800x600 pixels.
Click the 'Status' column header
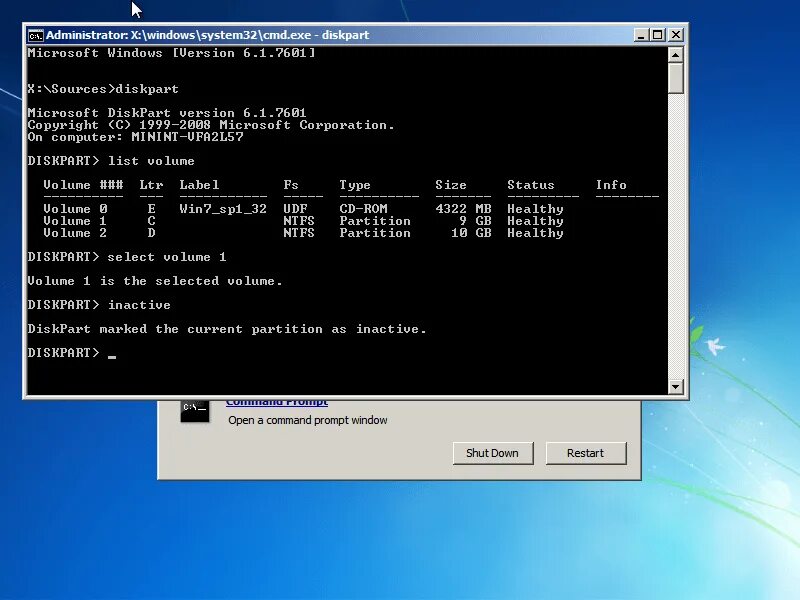(x=531, y=185)
